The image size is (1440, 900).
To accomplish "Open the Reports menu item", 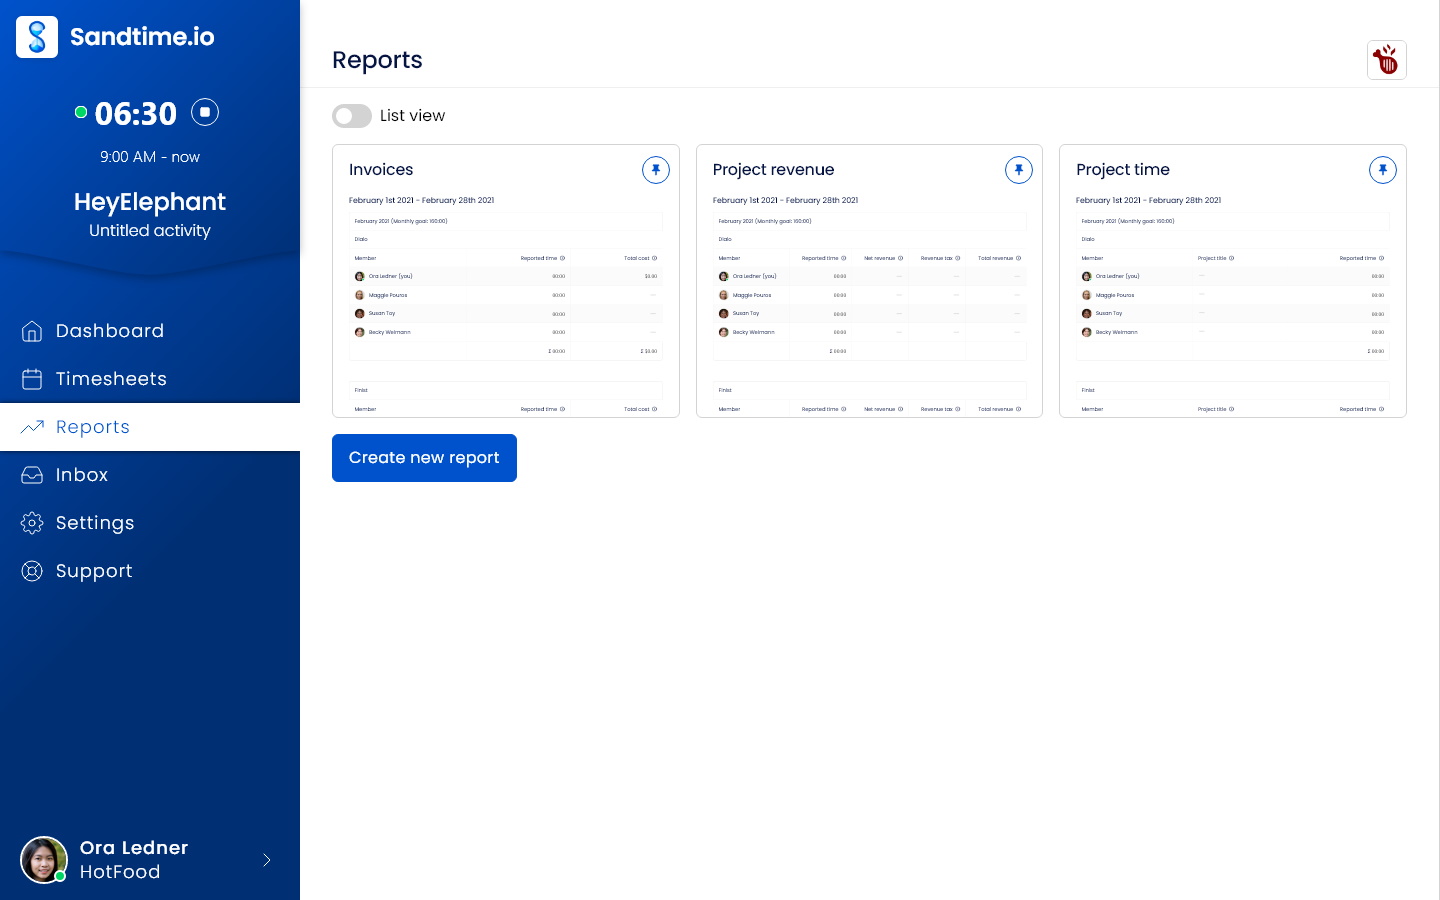I will (93, 427).
